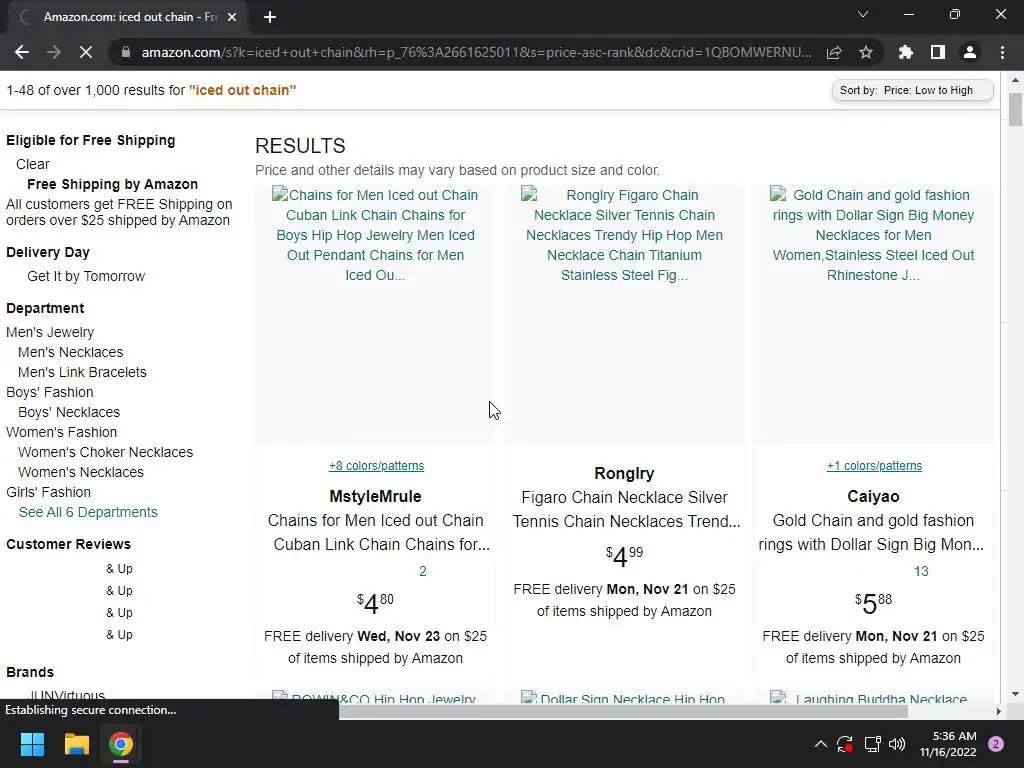Open the 13 ratings of Caiyao chain
Image resolution: width=1024 pixels, height=768 pixels.
pyautogui.click(x=921, y=571)
